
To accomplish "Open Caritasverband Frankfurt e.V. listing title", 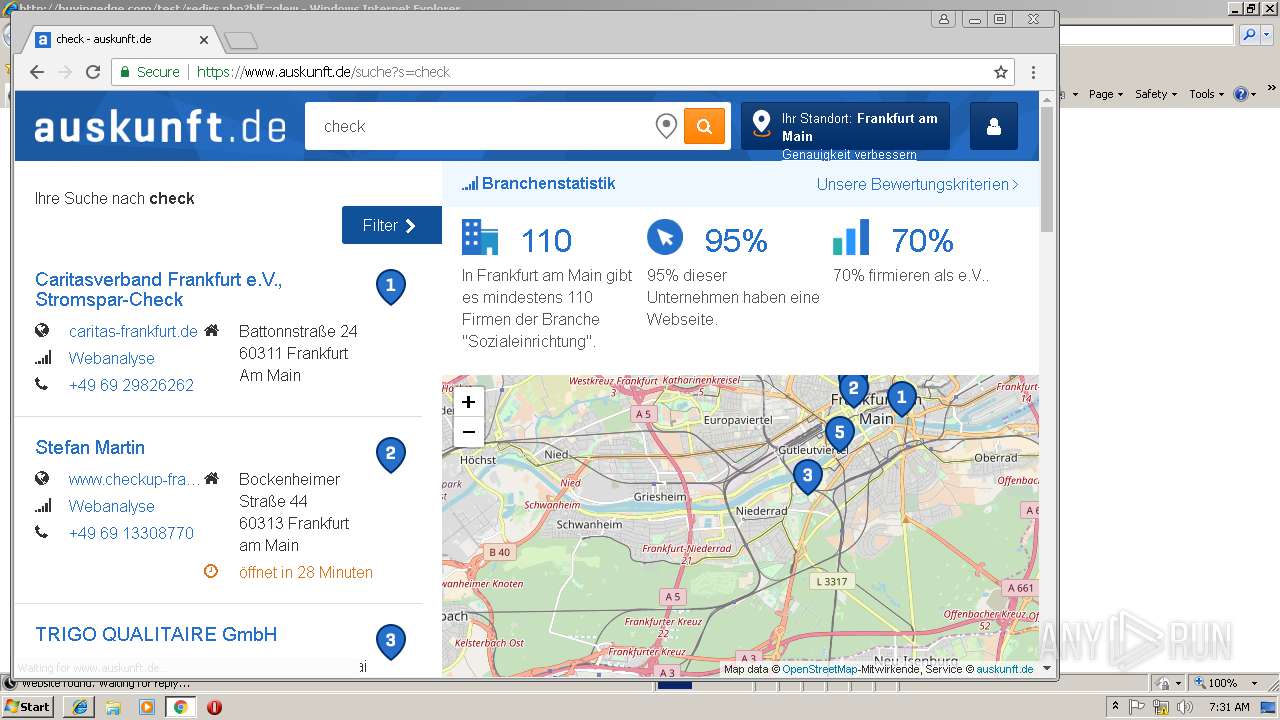I will [x=159, y=289].
